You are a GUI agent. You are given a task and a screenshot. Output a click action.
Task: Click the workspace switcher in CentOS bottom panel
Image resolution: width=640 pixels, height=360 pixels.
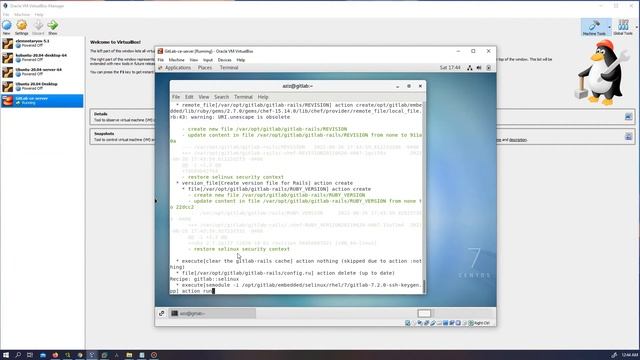(424, 313)
